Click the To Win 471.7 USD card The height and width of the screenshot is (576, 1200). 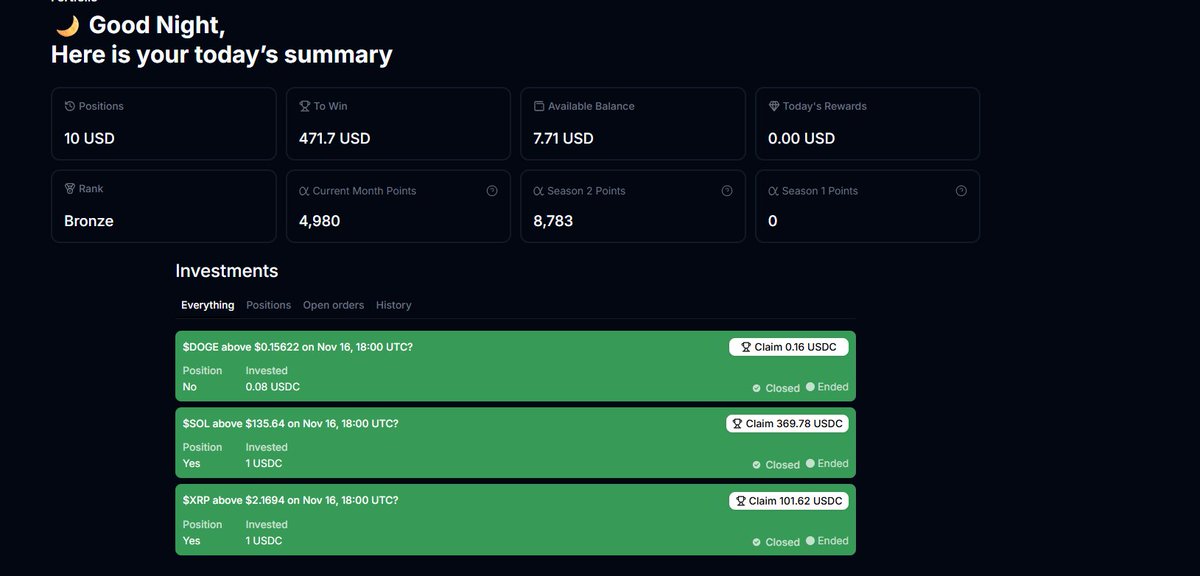(399, 124)
